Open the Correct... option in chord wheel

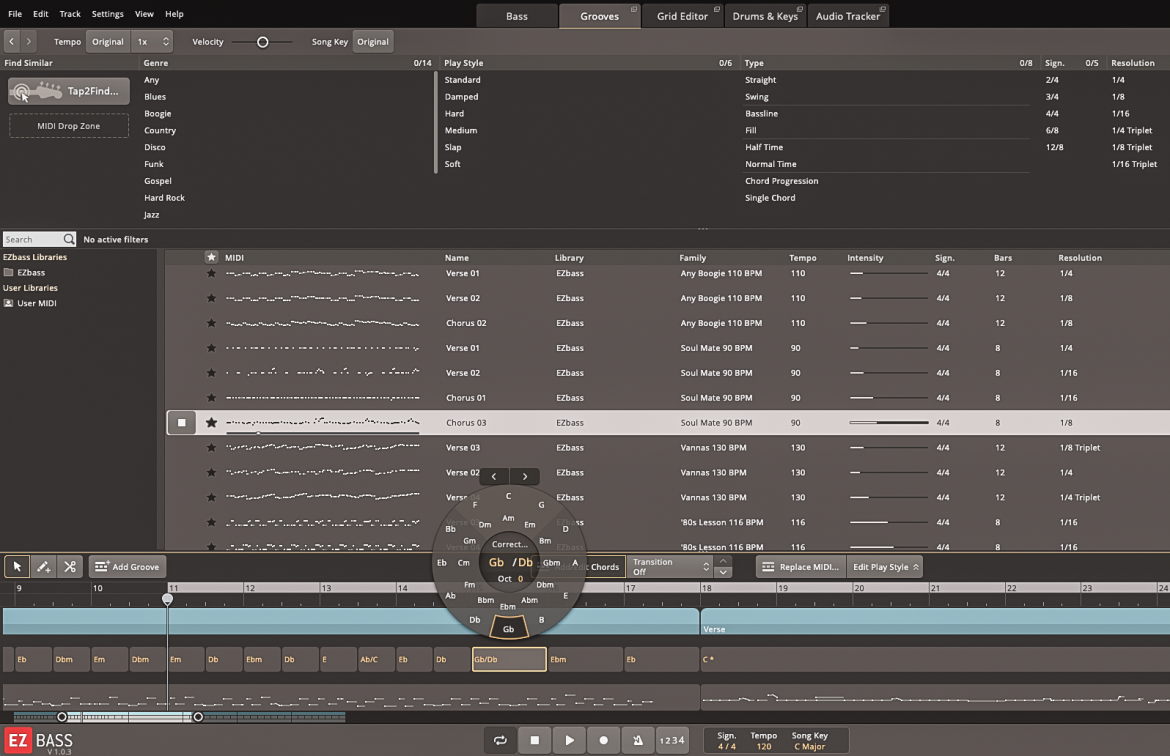(x=510, y=544)
